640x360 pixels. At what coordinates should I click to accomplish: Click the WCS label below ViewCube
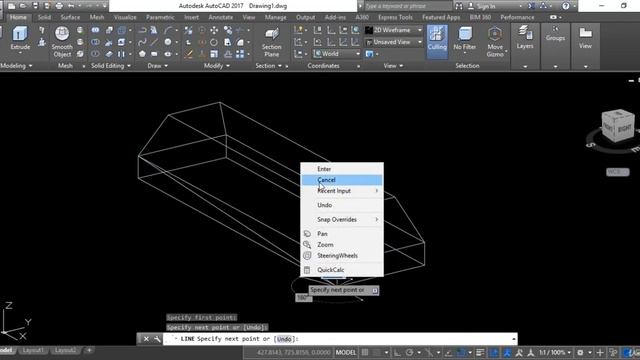pyautogui.click(x=617, y=172)
